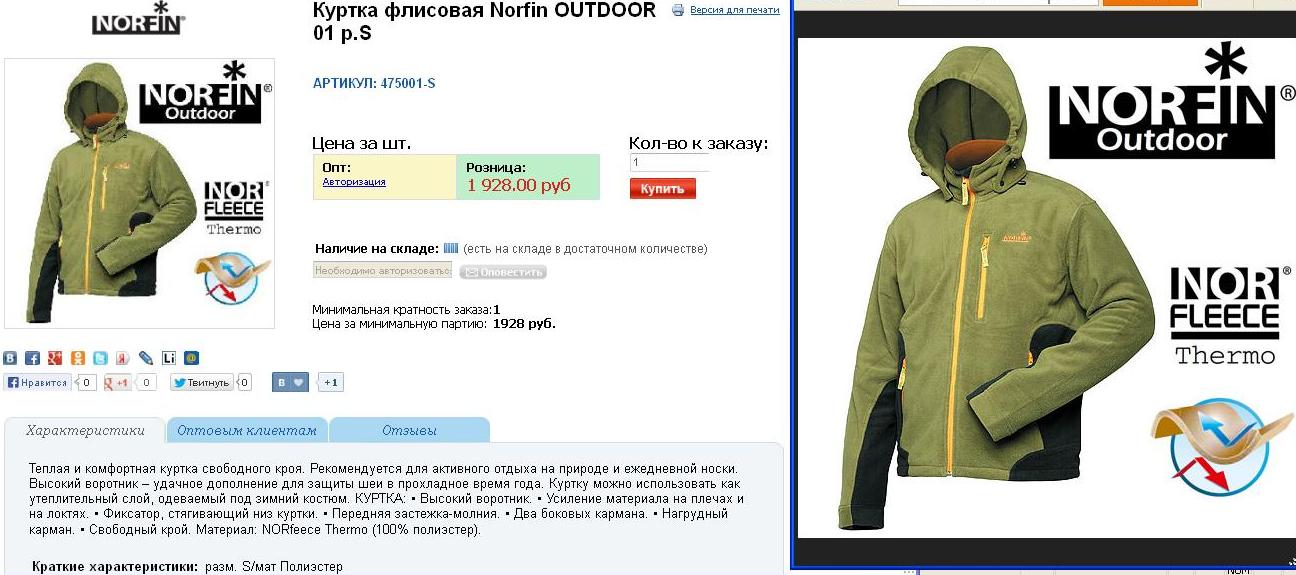Click the red Купить button
This screenshot has width=1296, height=575.
tap(663, 189)
